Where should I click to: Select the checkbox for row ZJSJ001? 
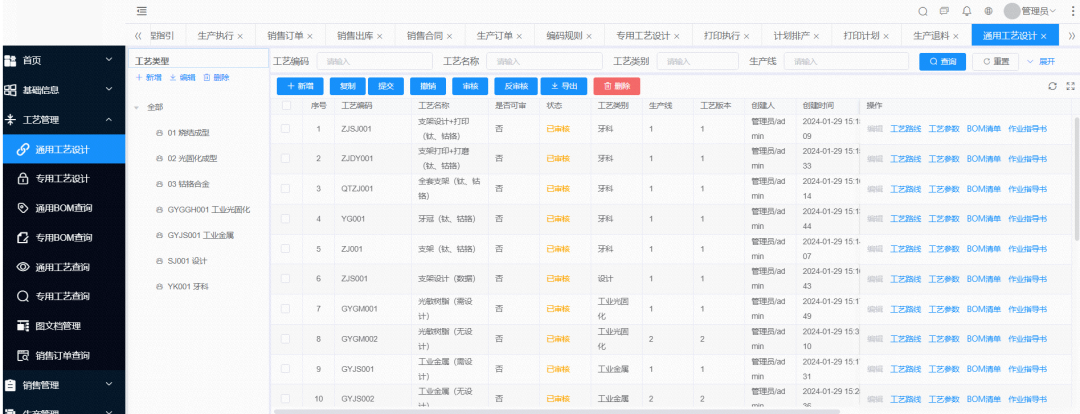click(x=286, y=128)
